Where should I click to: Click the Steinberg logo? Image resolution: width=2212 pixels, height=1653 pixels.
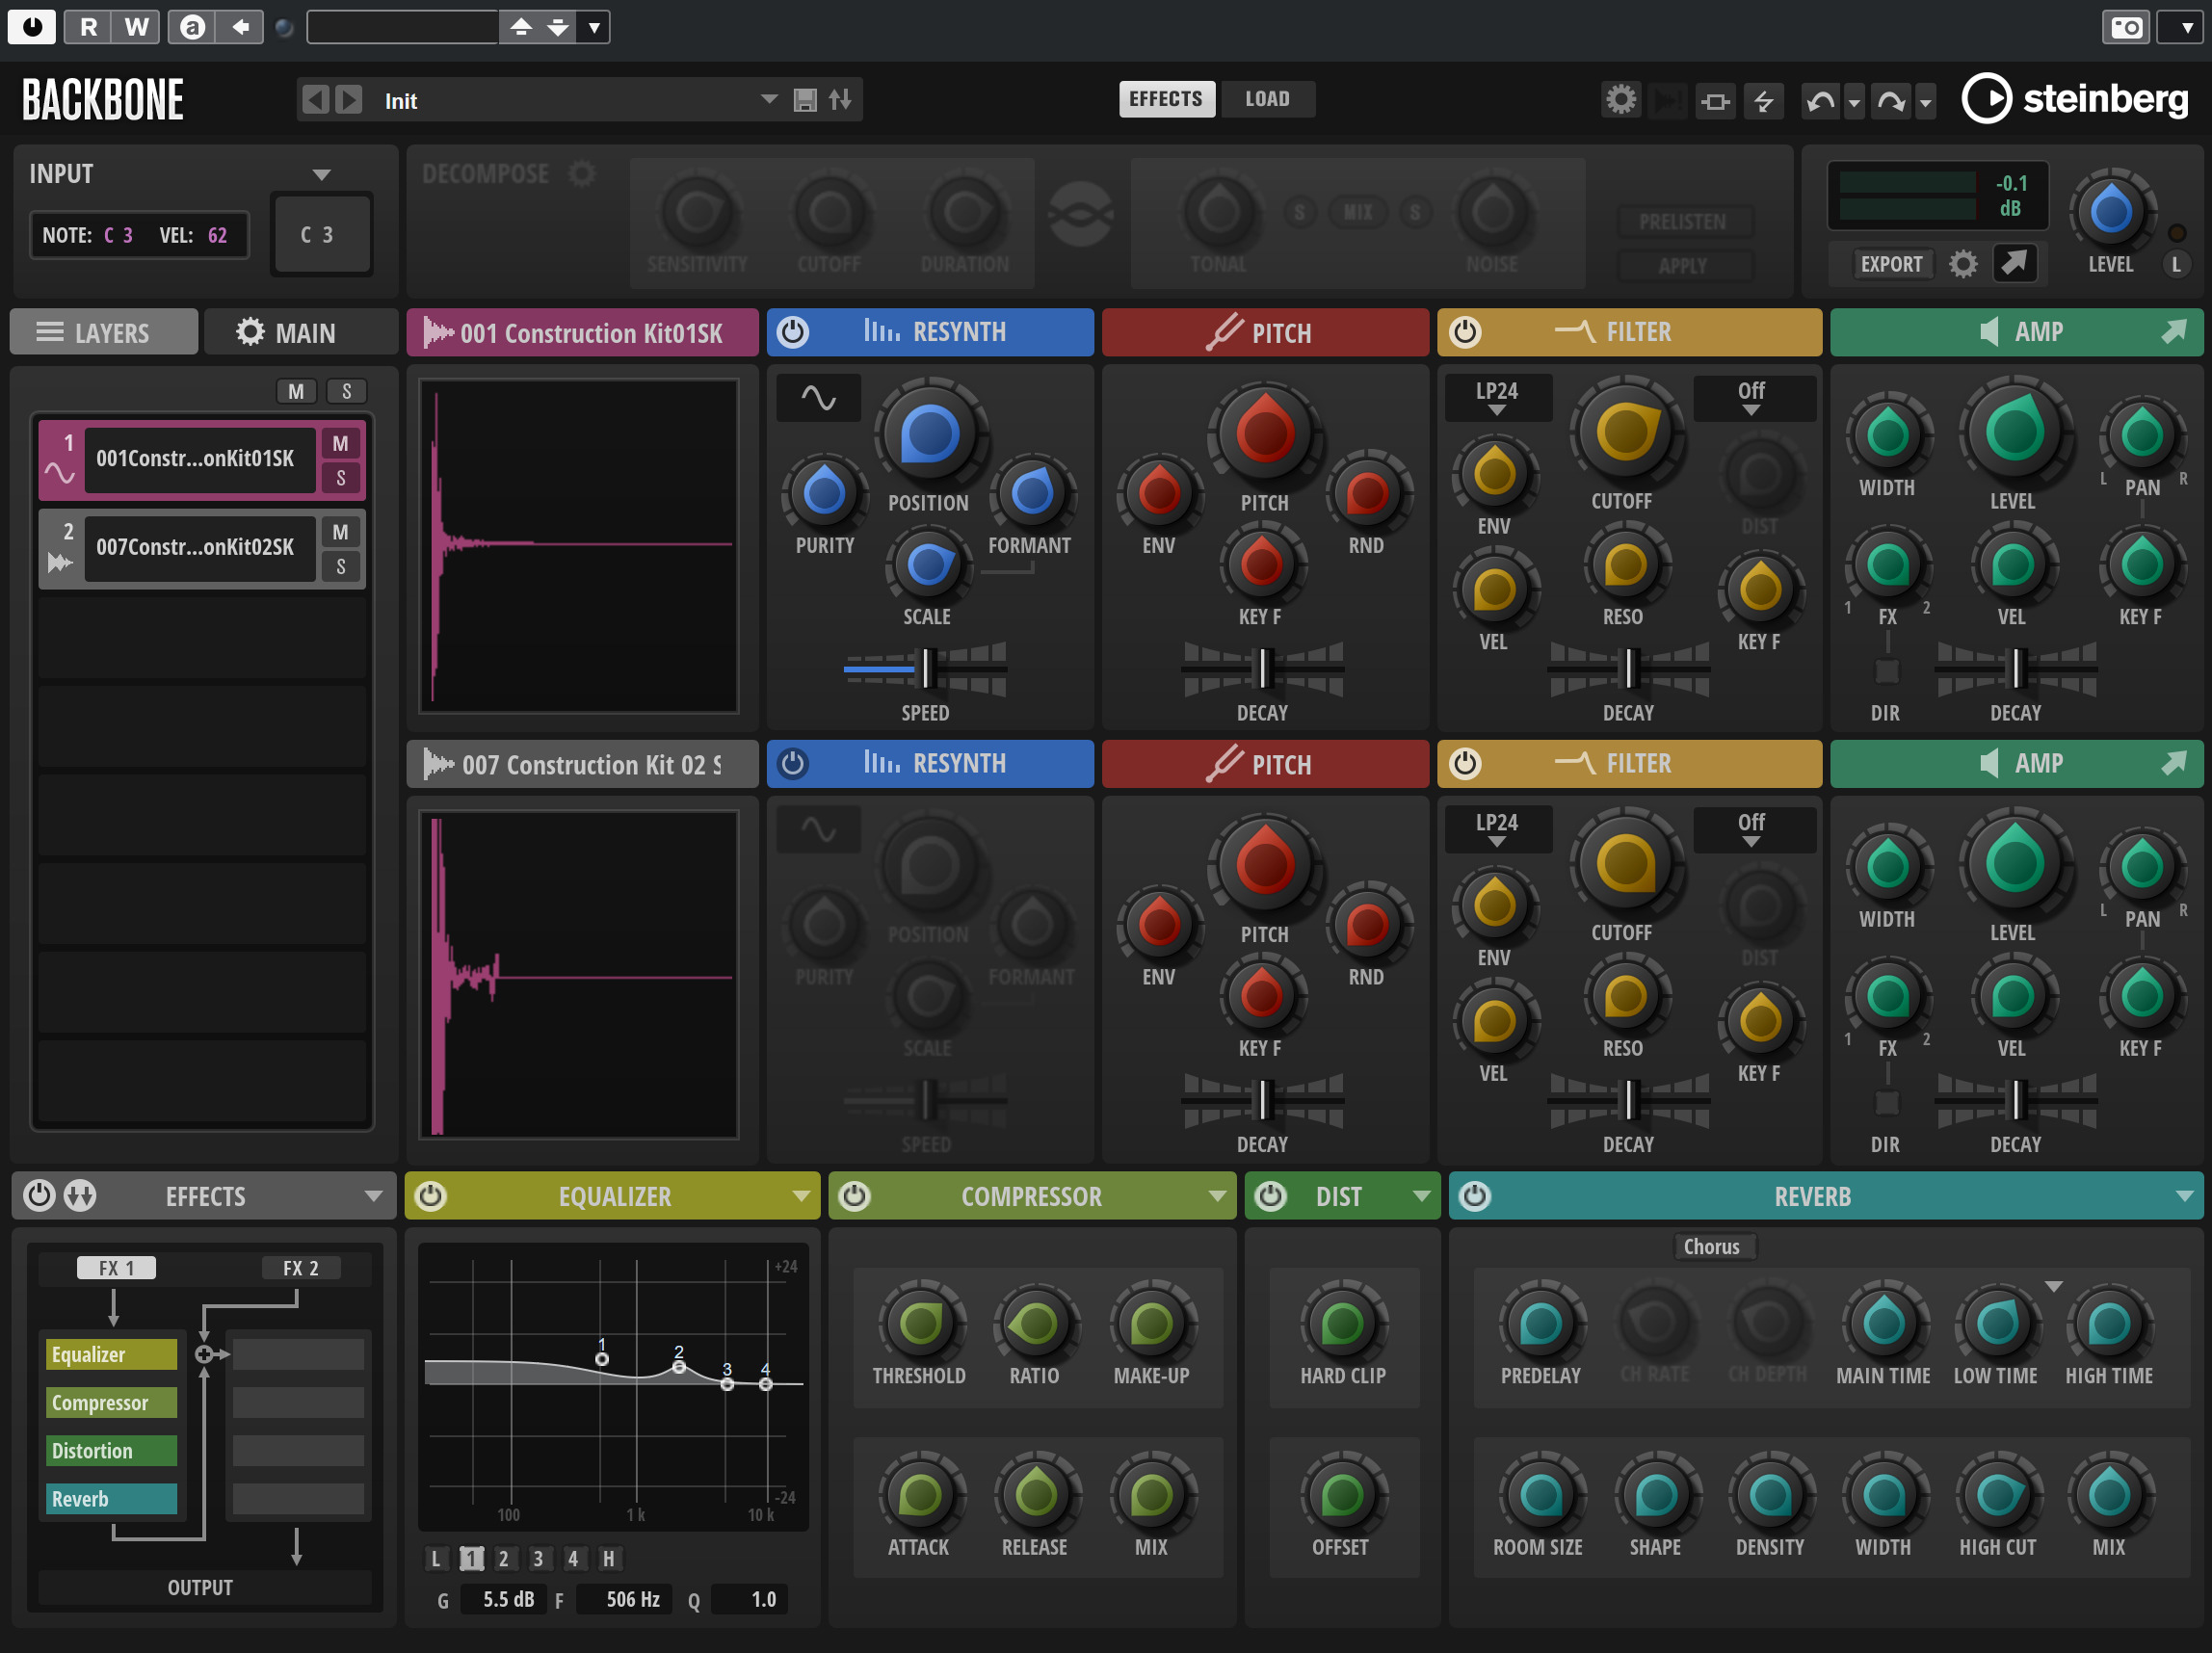tap(2075, 98)
